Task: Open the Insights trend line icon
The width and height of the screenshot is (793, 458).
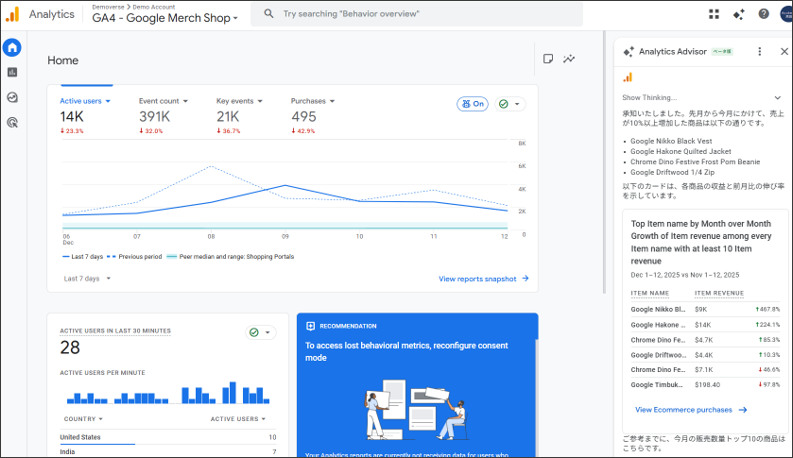Action: pyautogui.click(x=569, y=59)
